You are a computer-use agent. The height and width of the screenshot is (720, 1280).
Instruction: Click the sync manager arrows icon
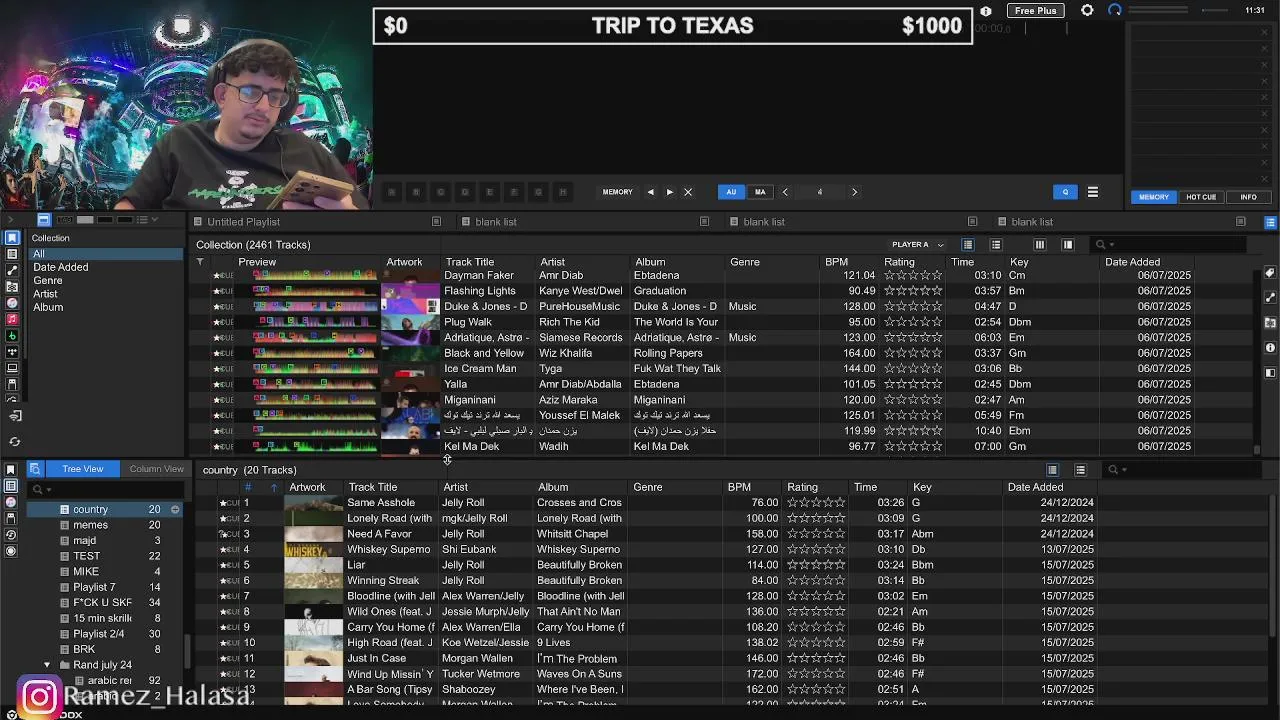[14, 441]
